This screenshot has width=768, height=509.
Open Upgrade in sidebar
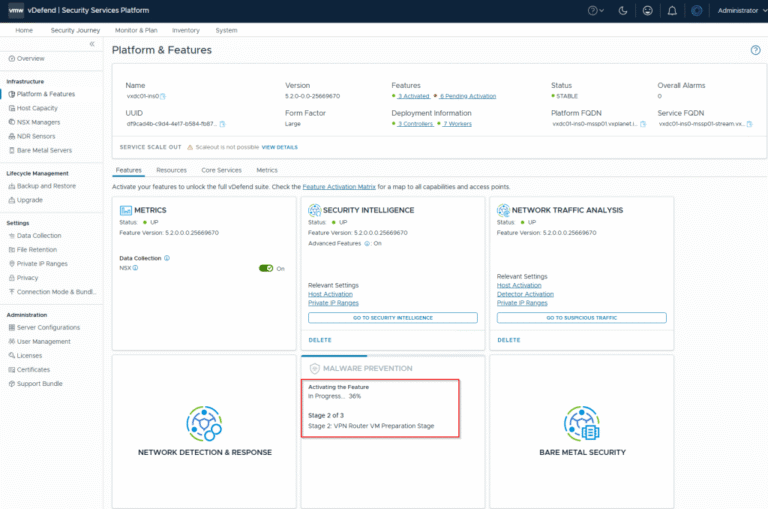pyautogui.click(x=25, y=200)
